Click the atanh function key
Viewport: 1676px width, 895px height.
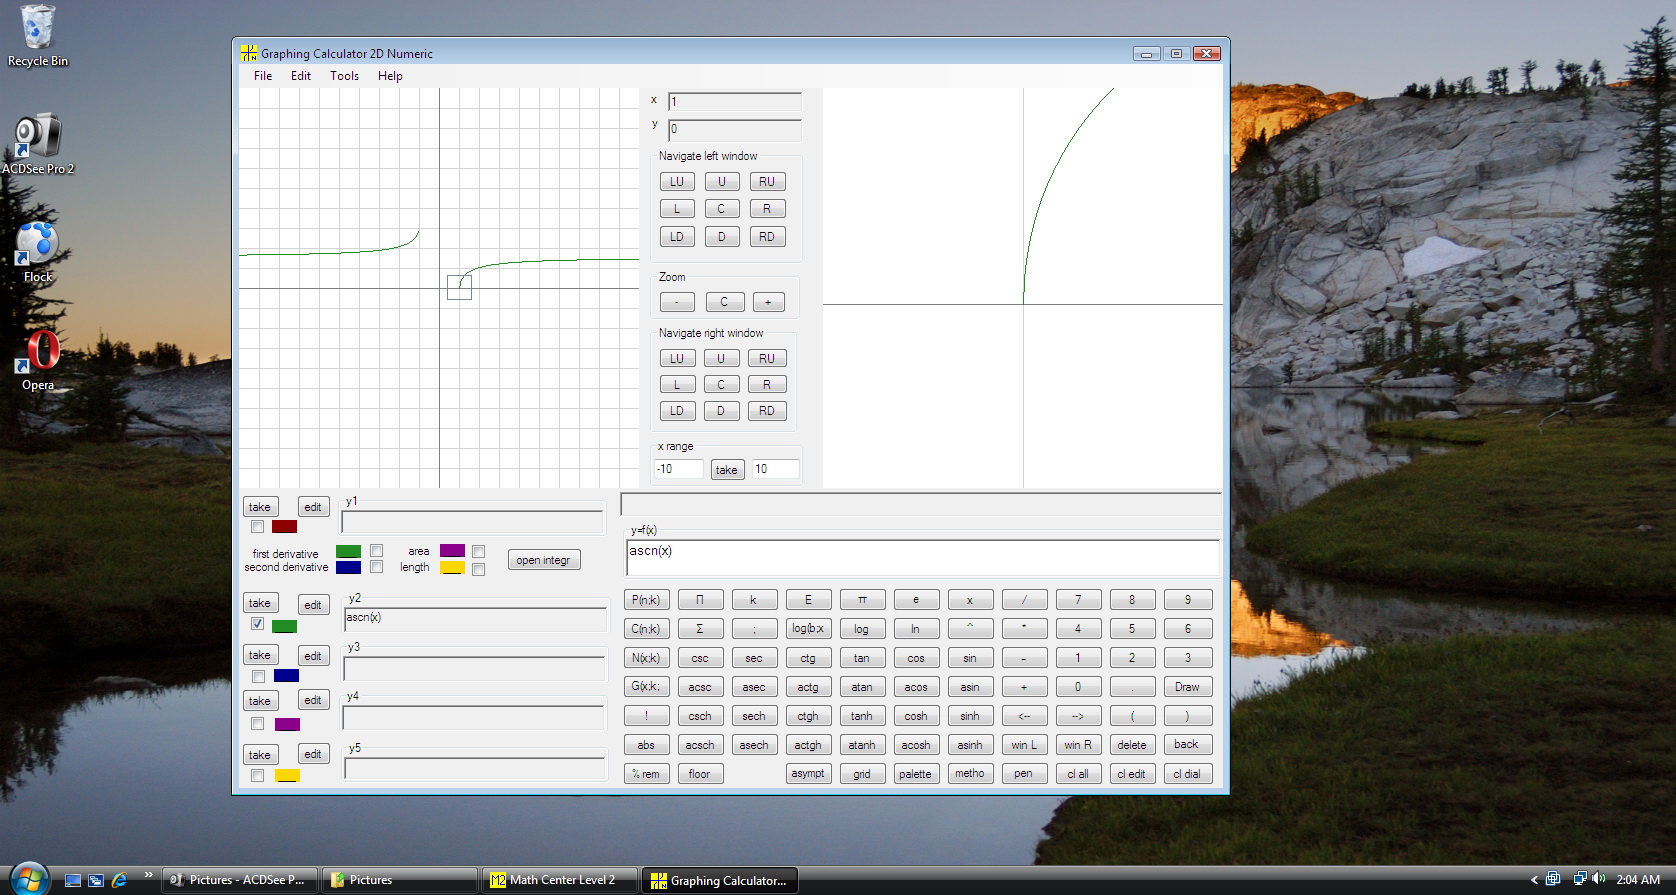pos(862,745)
